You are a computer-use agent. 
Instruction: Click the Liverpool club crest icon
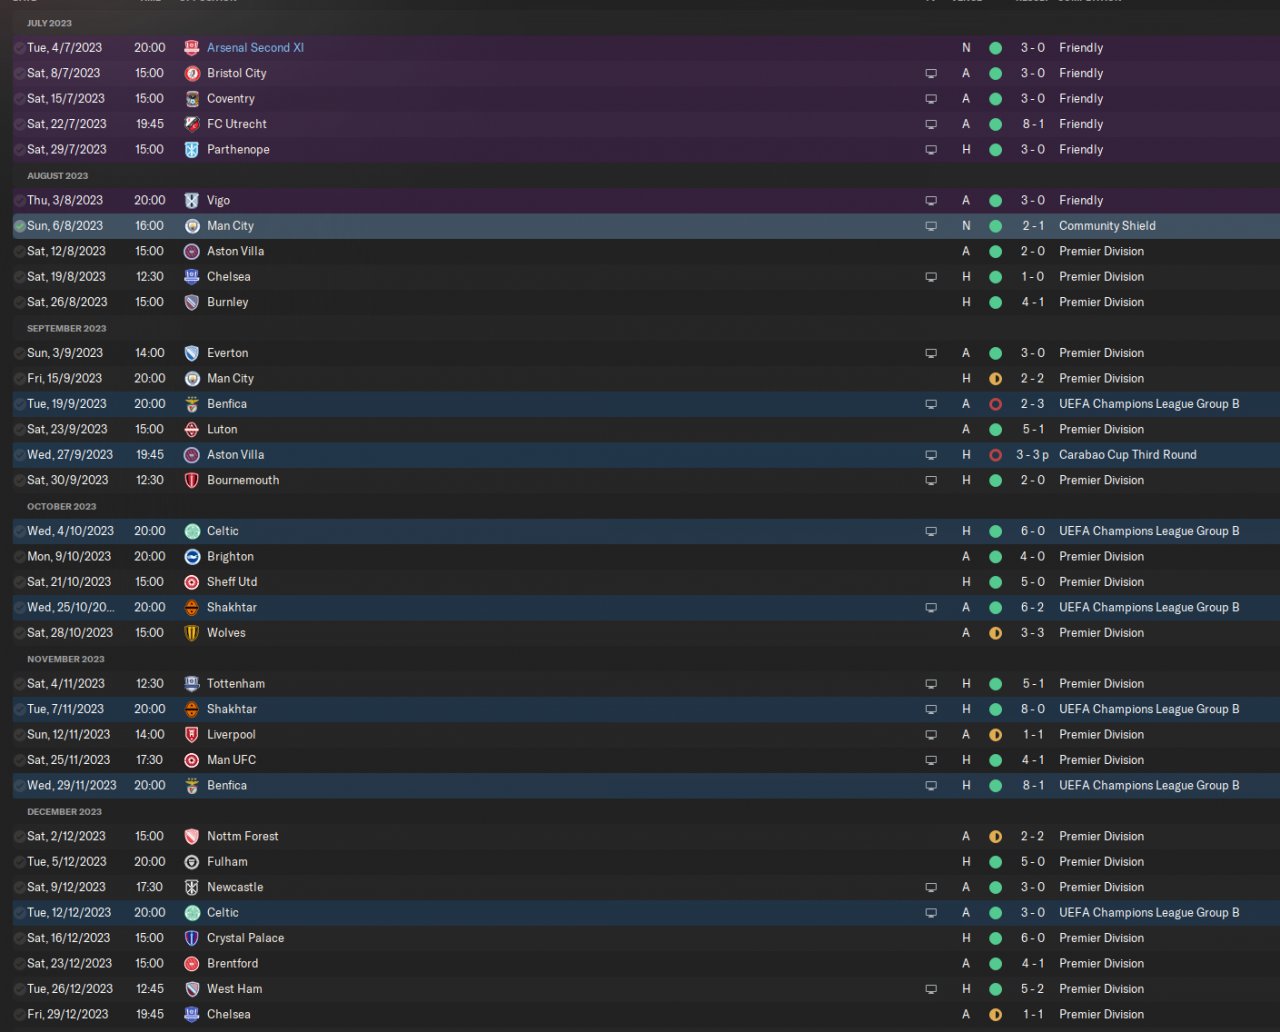(x=192, y=735)
